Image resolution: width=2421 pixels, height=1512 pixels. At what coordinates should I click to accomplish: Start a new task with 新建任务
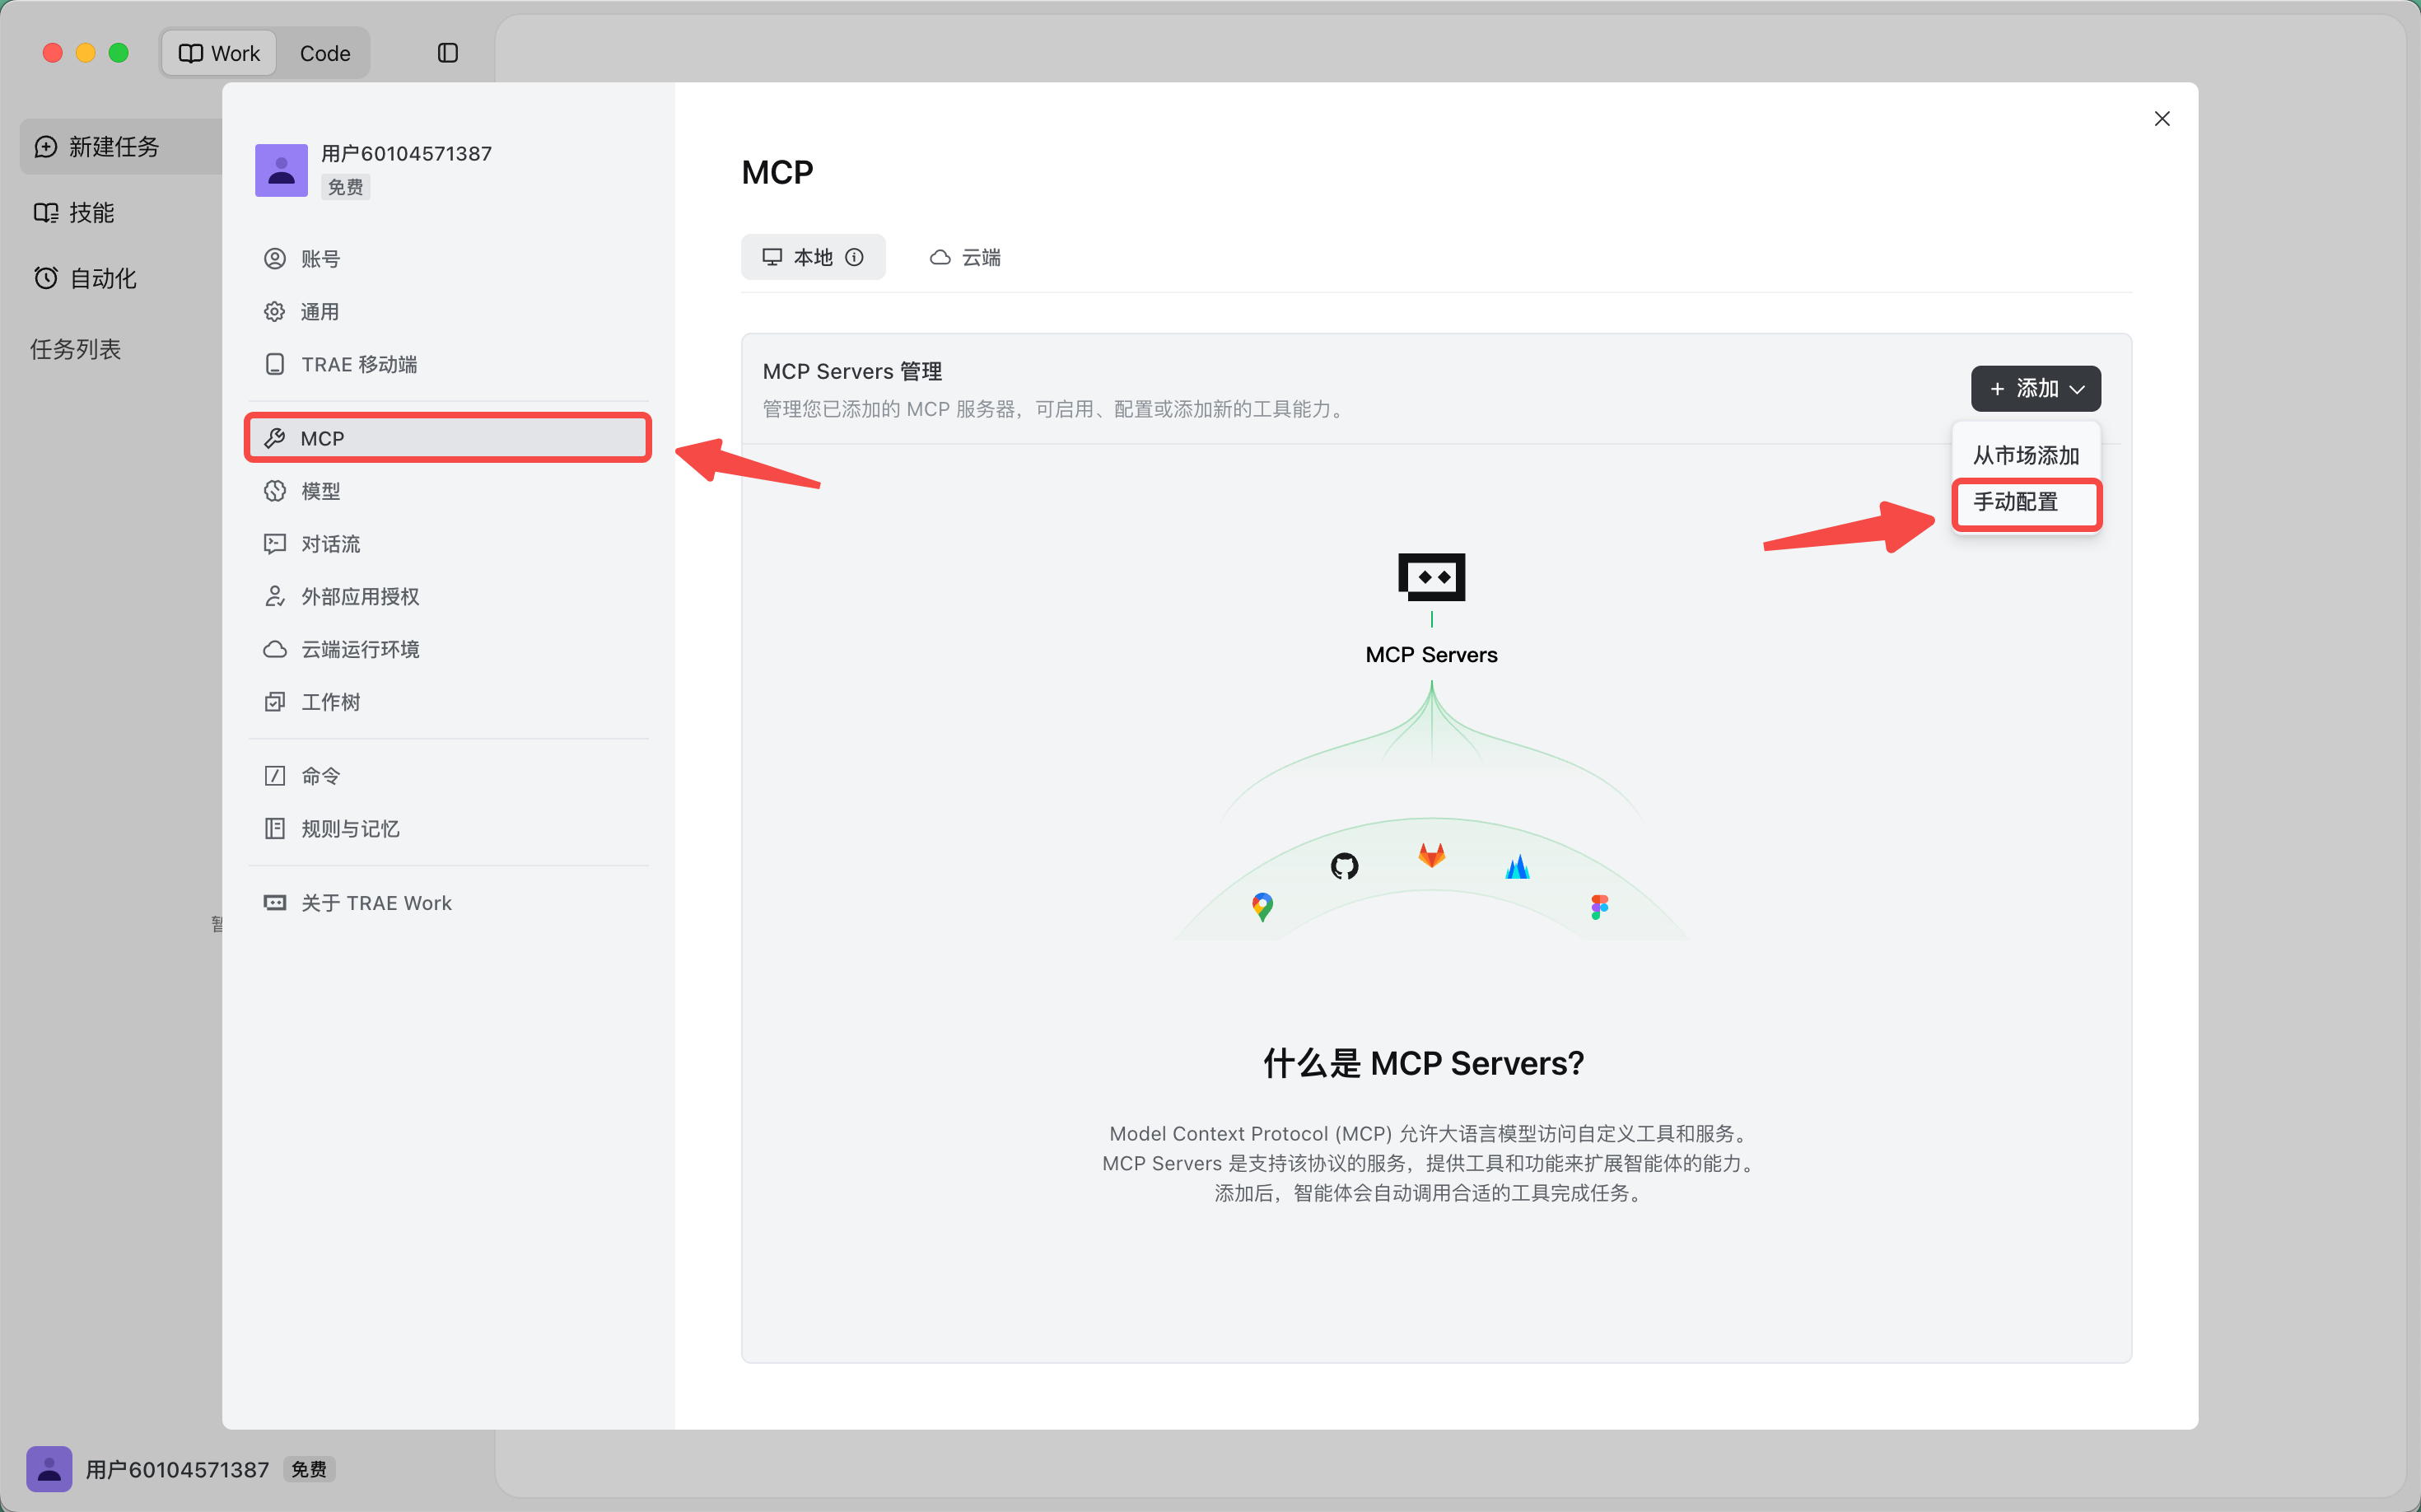point(122,147)
